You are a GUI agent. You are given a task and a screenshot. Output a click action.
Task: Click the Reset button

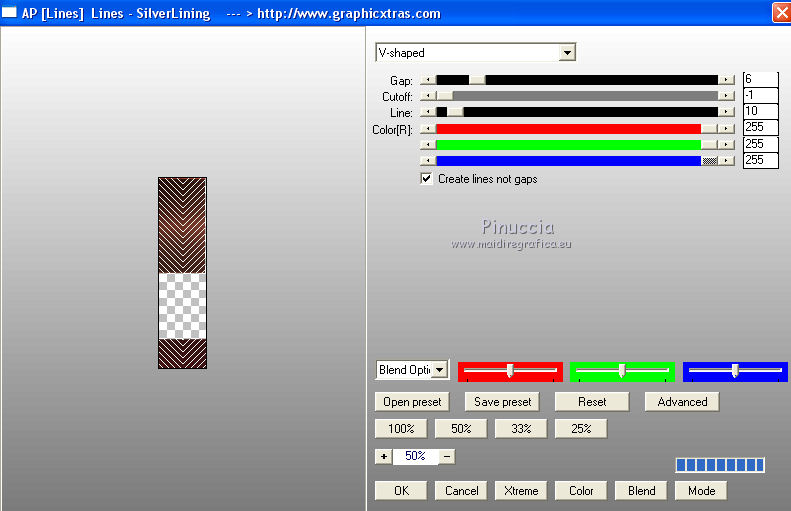[x=592, y=402]
